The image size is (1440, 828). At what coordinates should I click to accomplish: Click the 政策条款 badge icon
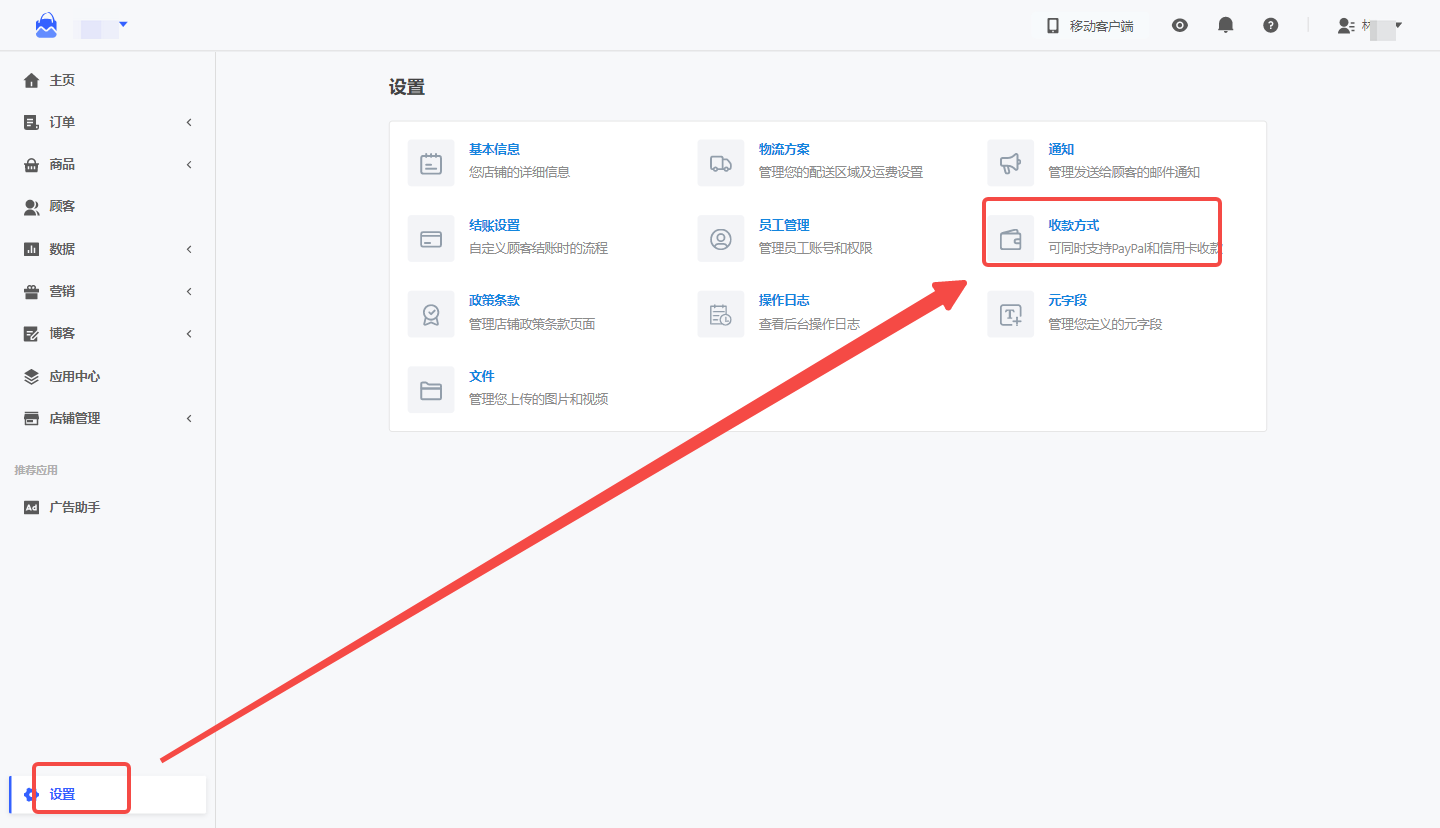431,314
